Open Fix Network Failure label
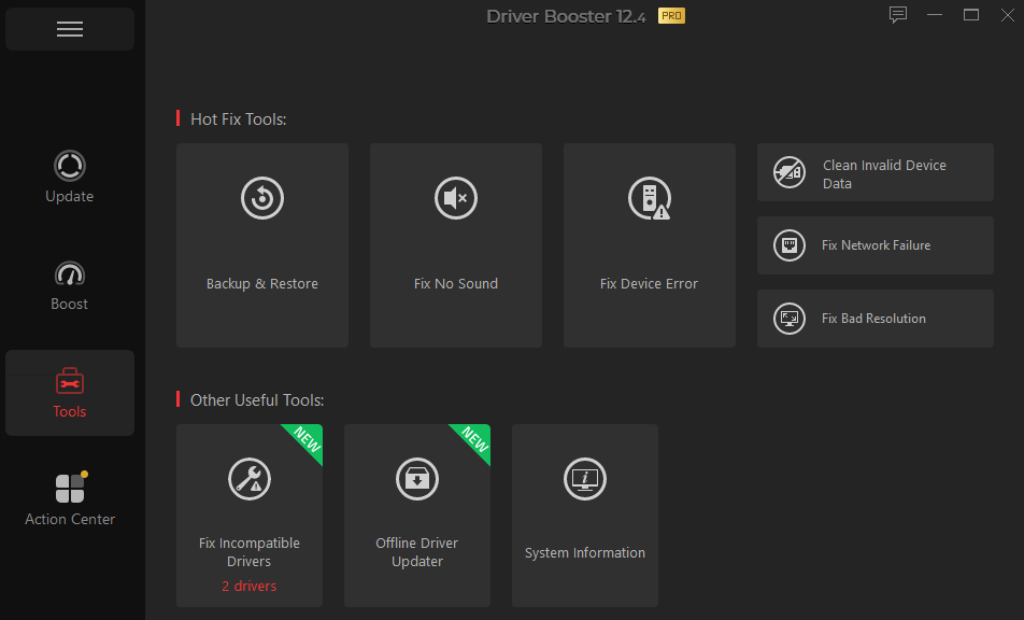This screenshot has width=1024, height=620. point(876,245)
